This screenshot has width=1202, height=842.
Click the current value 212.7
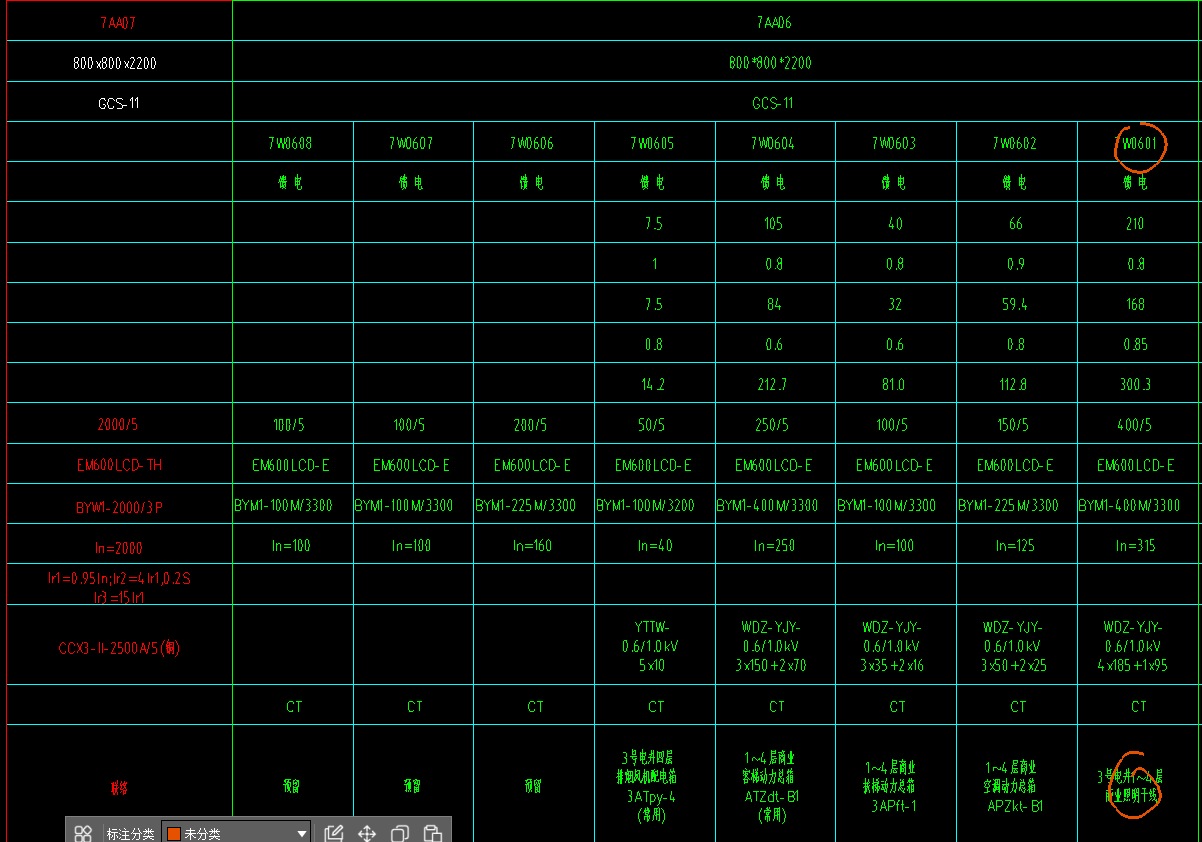pyautogui.click(x=773, y=385)
